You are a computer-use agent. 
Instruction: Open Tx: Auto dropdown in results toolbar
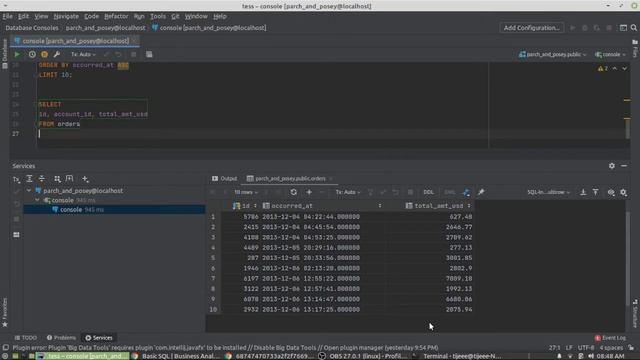click(x=348, y=192)
